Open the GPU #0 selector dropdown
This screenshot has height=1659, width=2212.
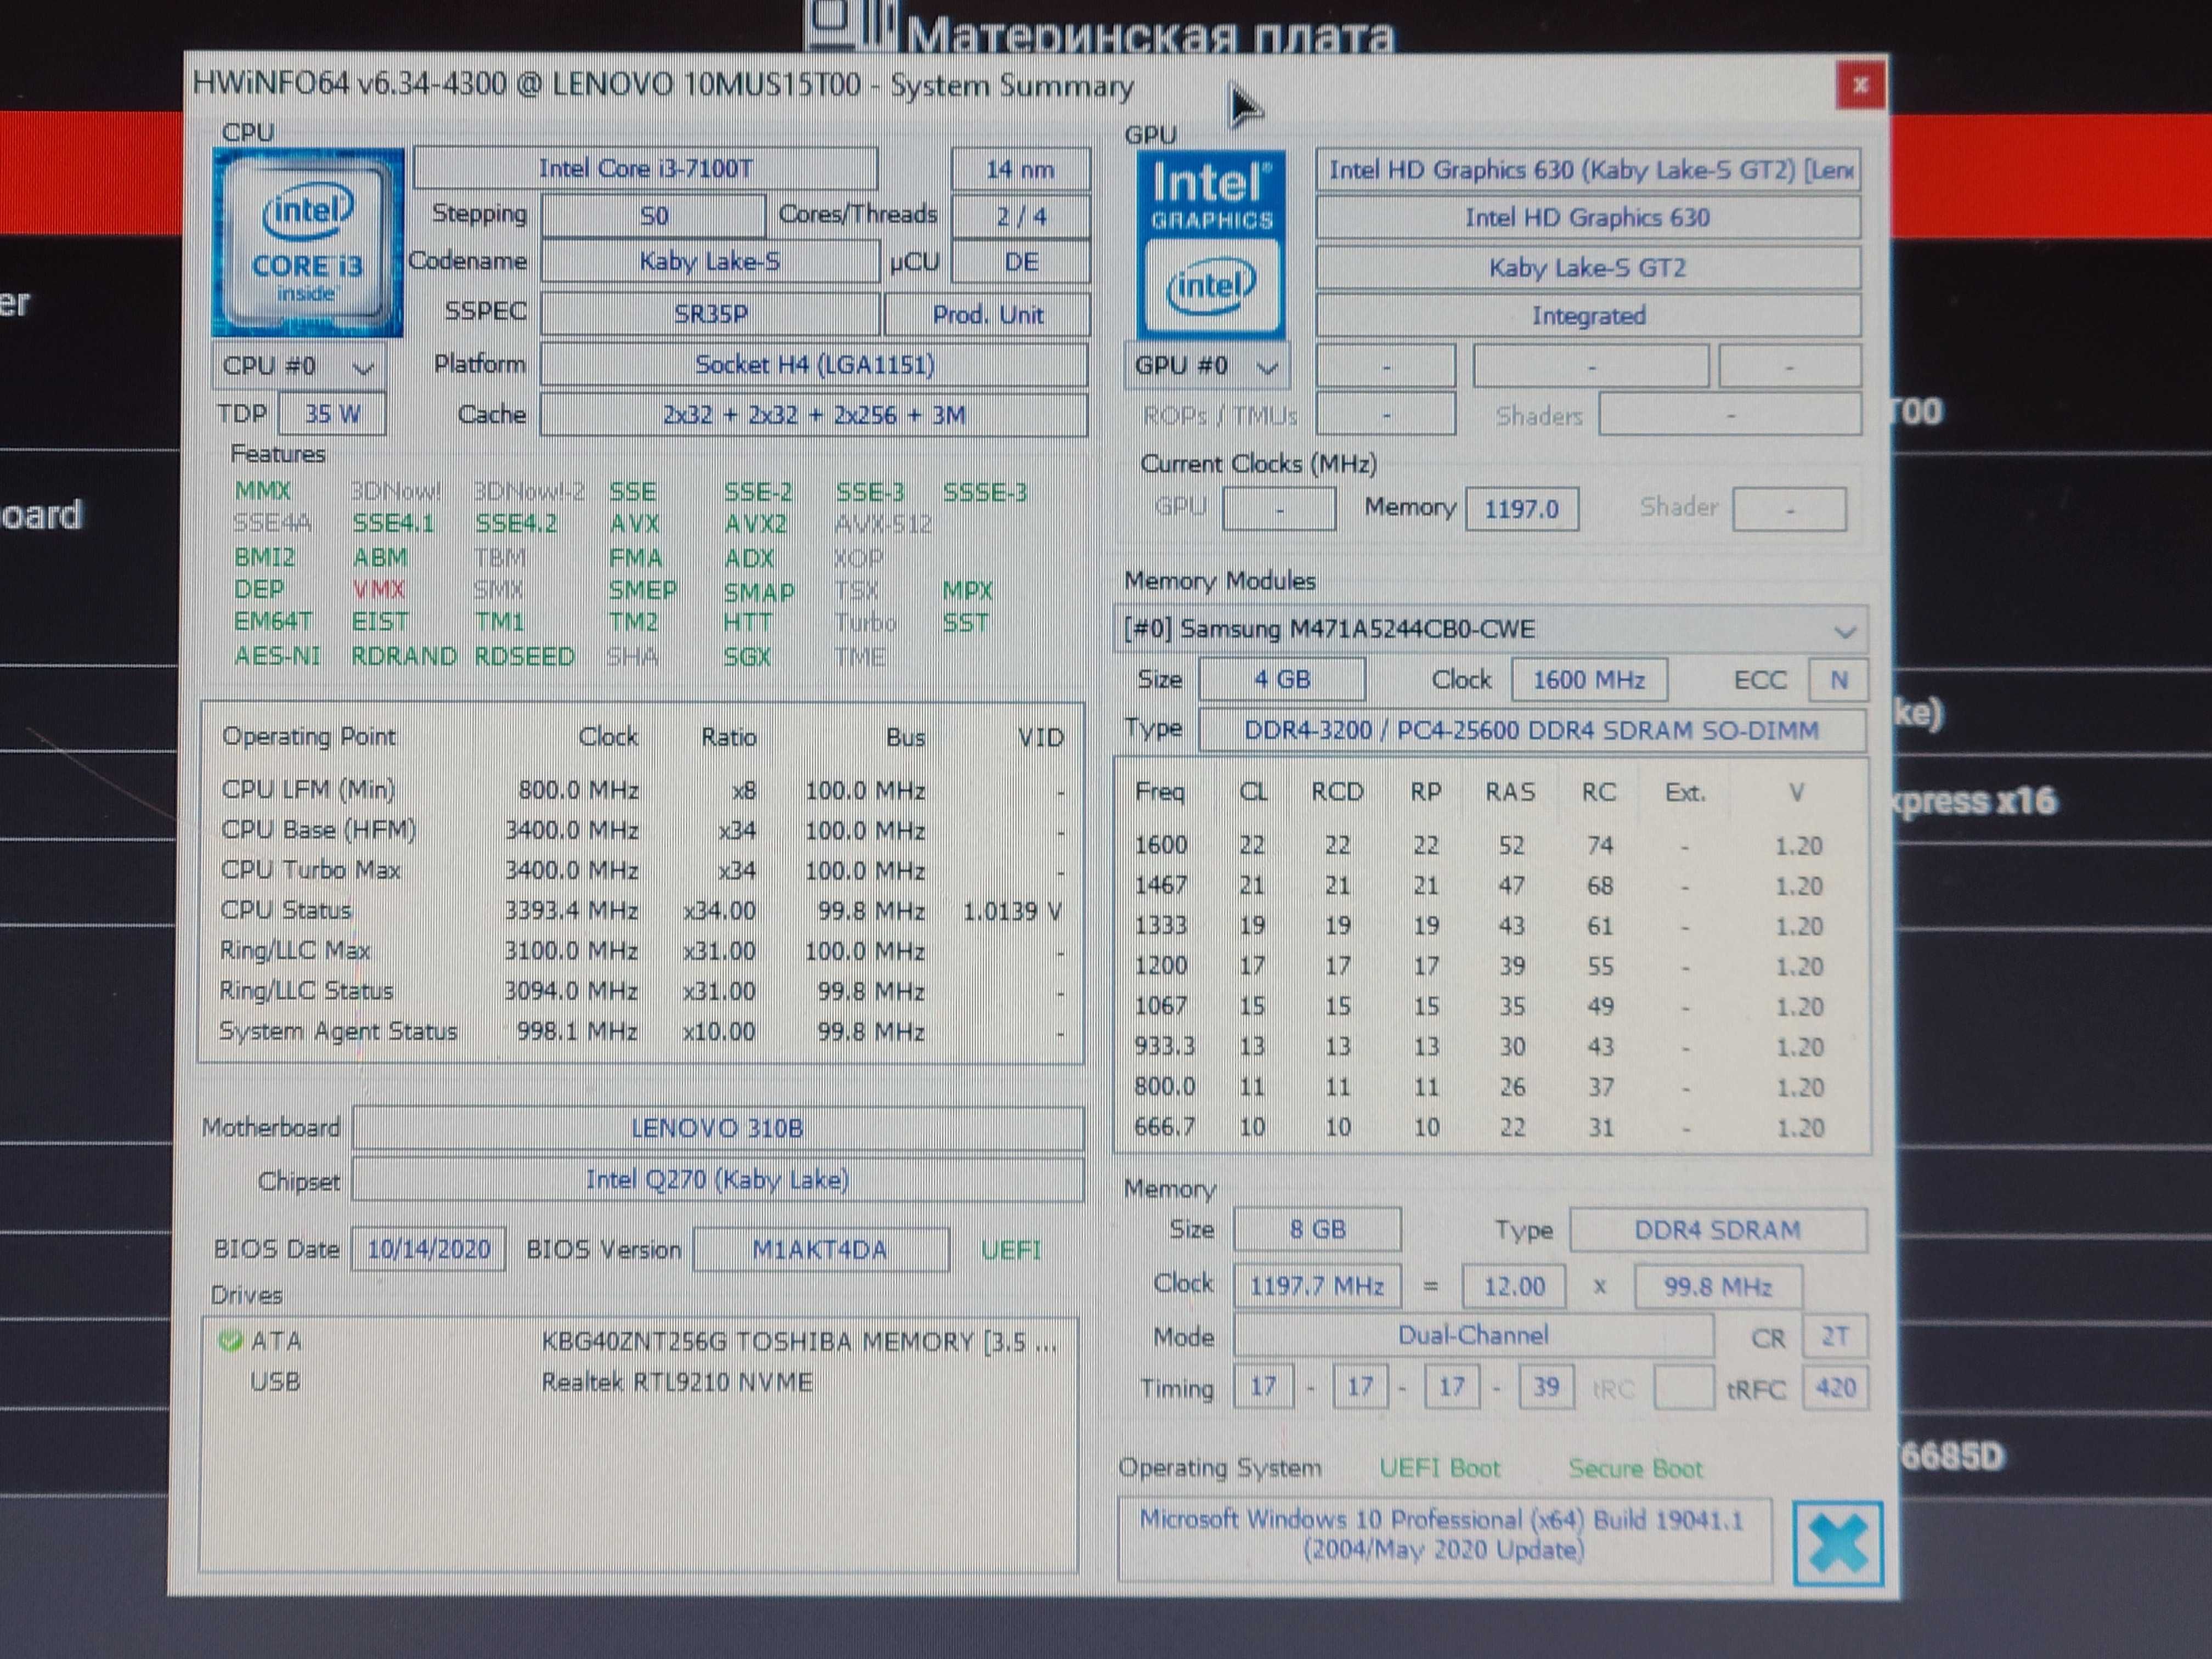coord(1207,366)
